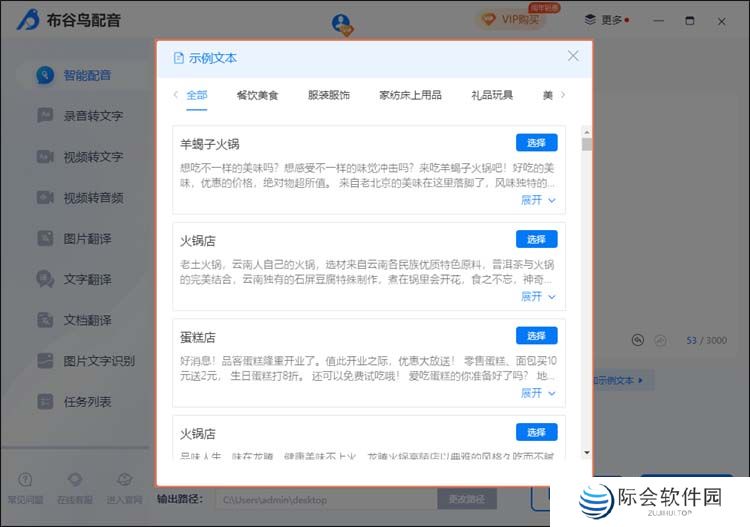This screenshot has width=750, height=527.
Task: Click the VIP购买 button
Action: pos(512,20)
